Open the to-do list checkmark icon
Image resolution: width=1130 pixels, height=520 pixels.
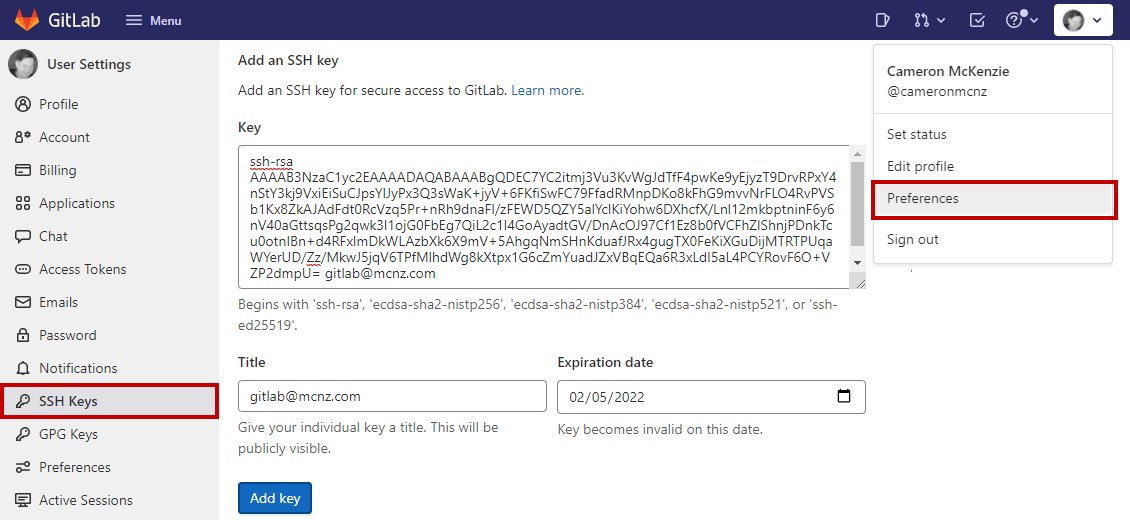tap(978, 20)
